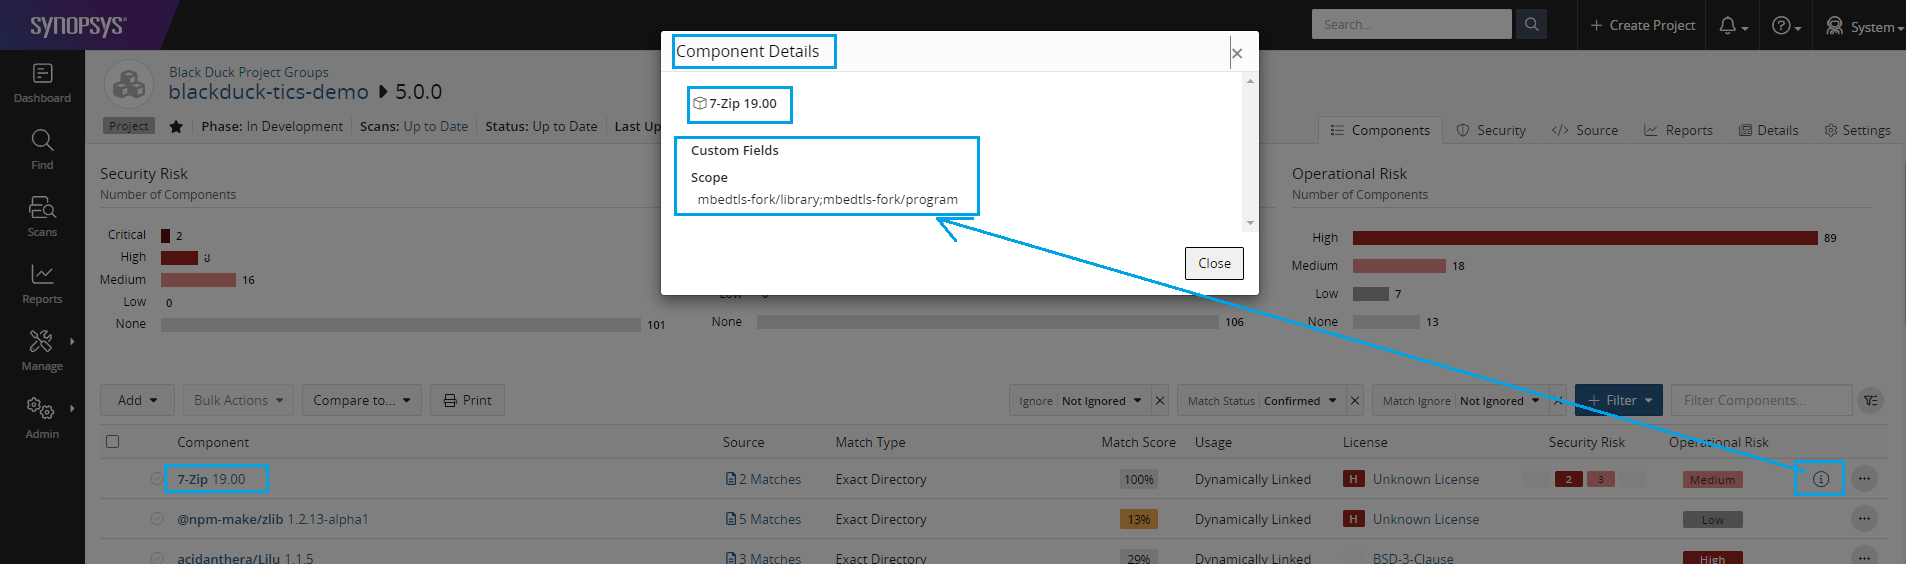The height and width of the screenshot is (564, 1906).
Task: Open the blackduck-tics-demo project link
Action: 268,92
